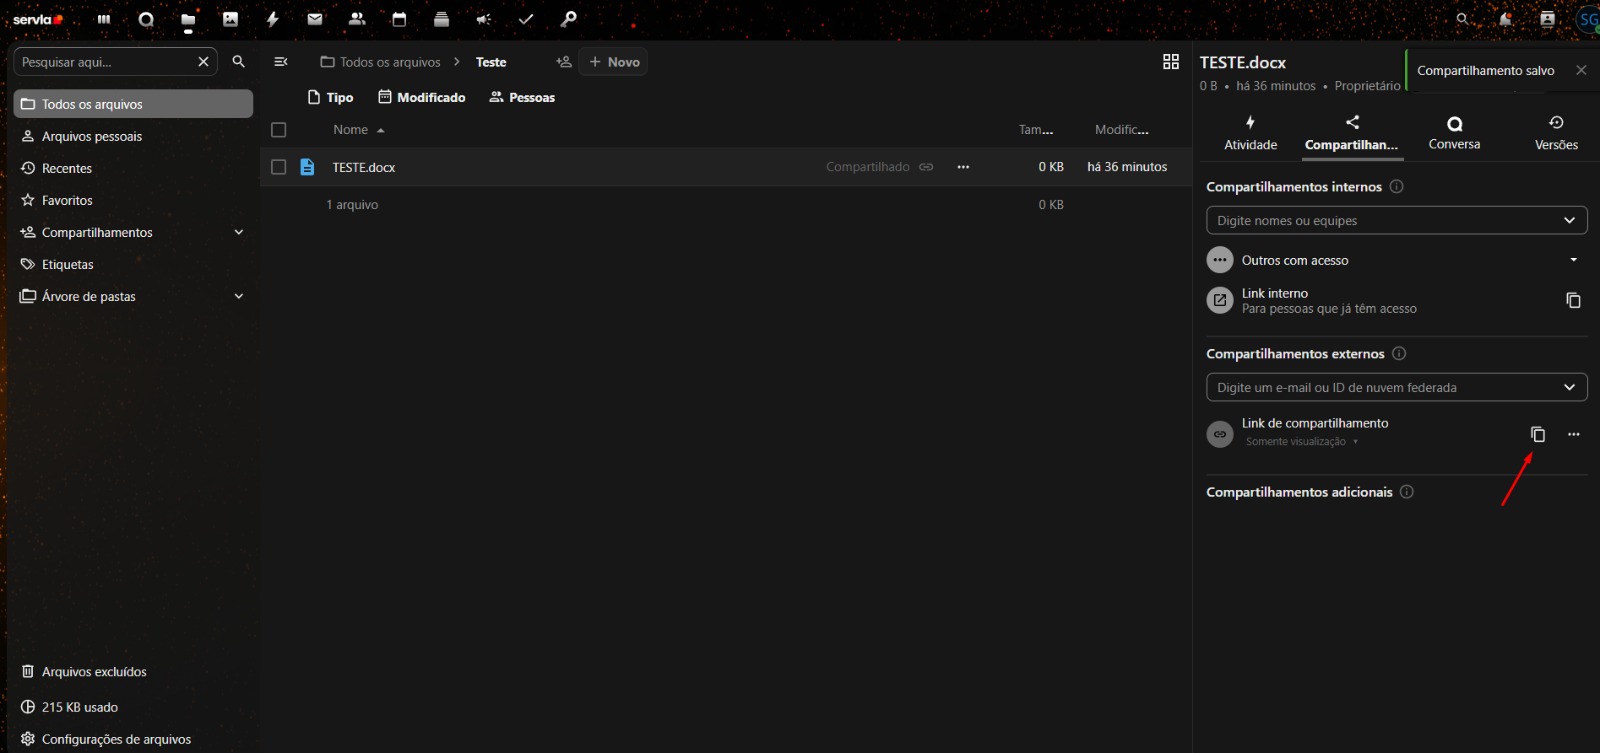Image resolution: width=1600 pixels, height=753 pixels.
Task: Select the Compartilhamento tab
Action: 1352,133
